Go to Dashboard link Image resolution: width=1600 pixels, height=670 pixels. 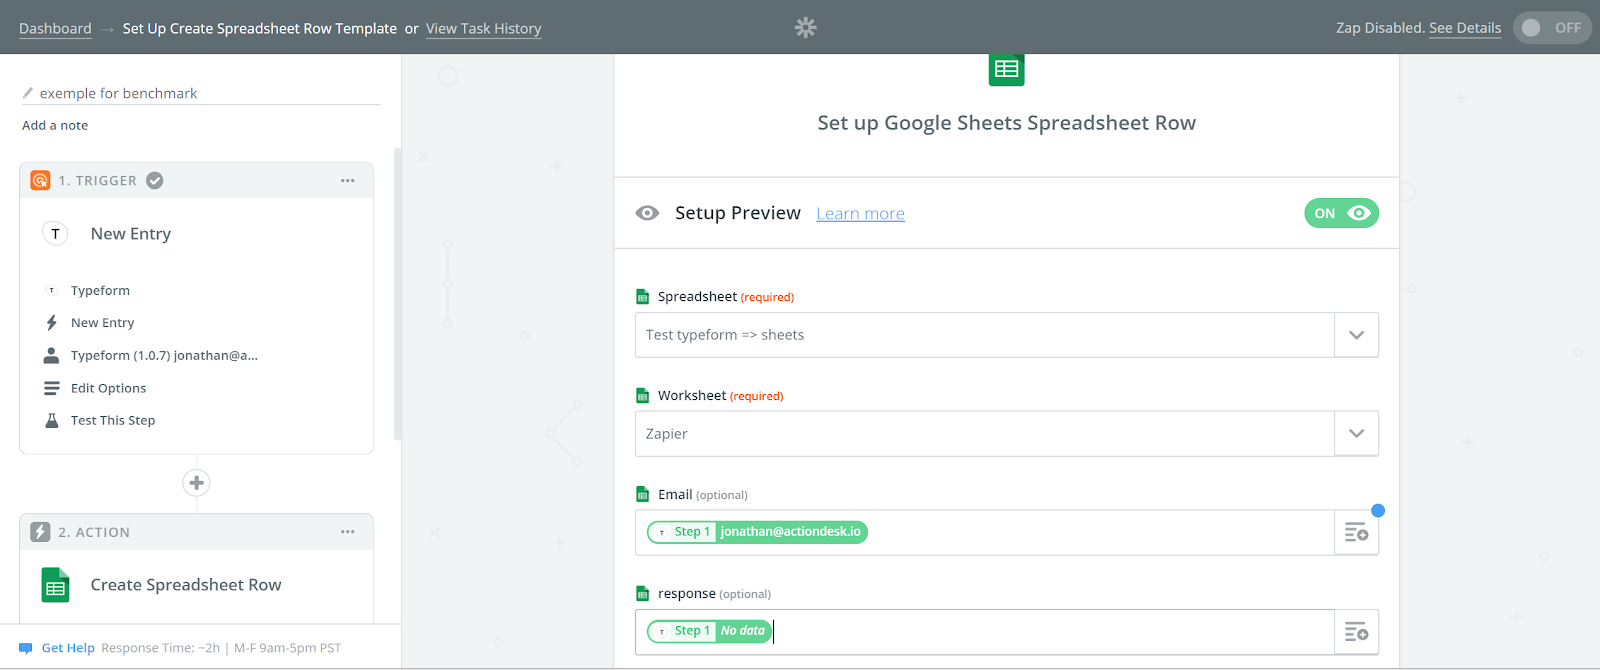tap(55, 28)
